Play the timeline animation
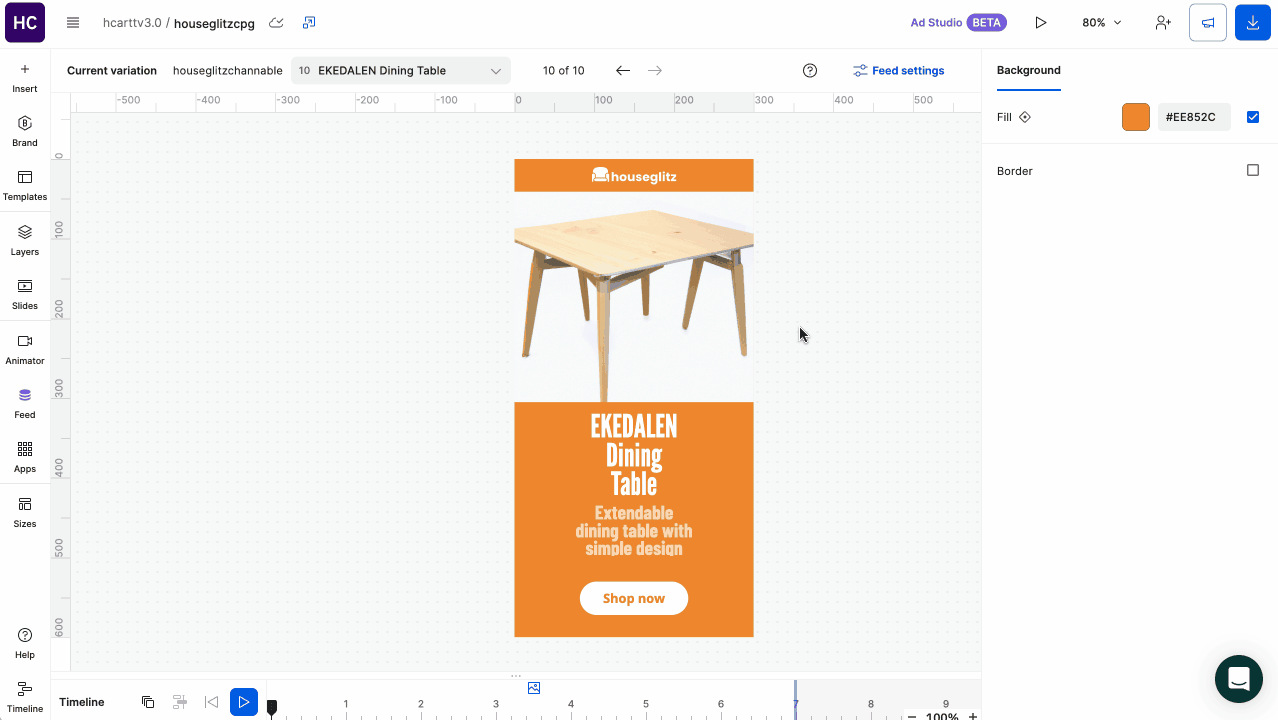Screen dimensions: 1278x720 244,702
